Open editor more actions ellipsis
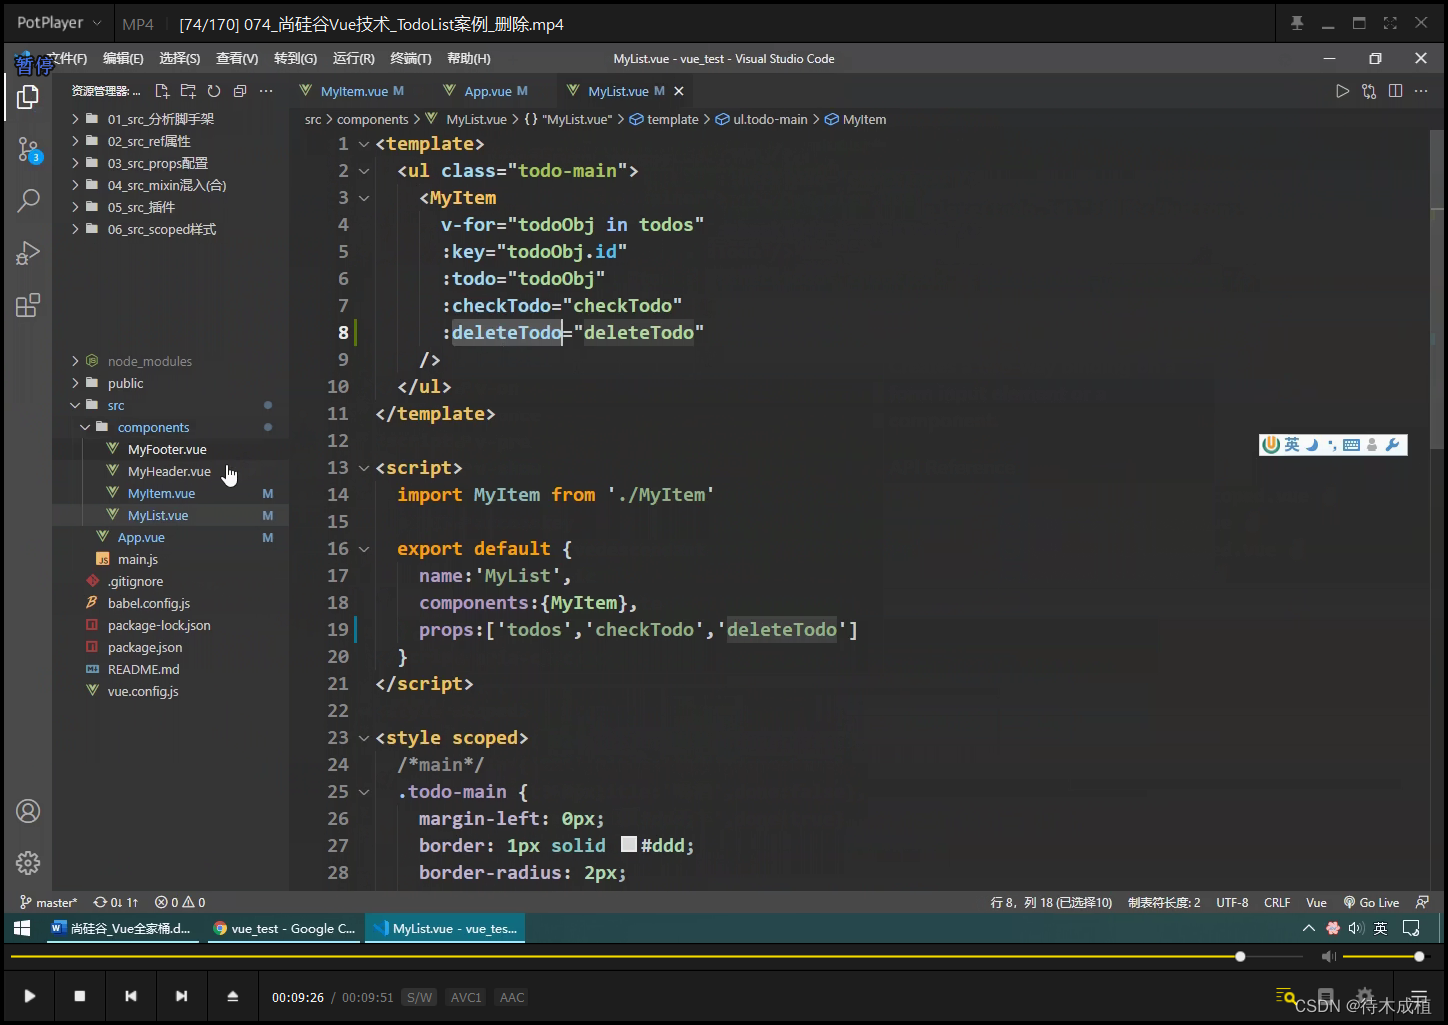 (1421, 91)
